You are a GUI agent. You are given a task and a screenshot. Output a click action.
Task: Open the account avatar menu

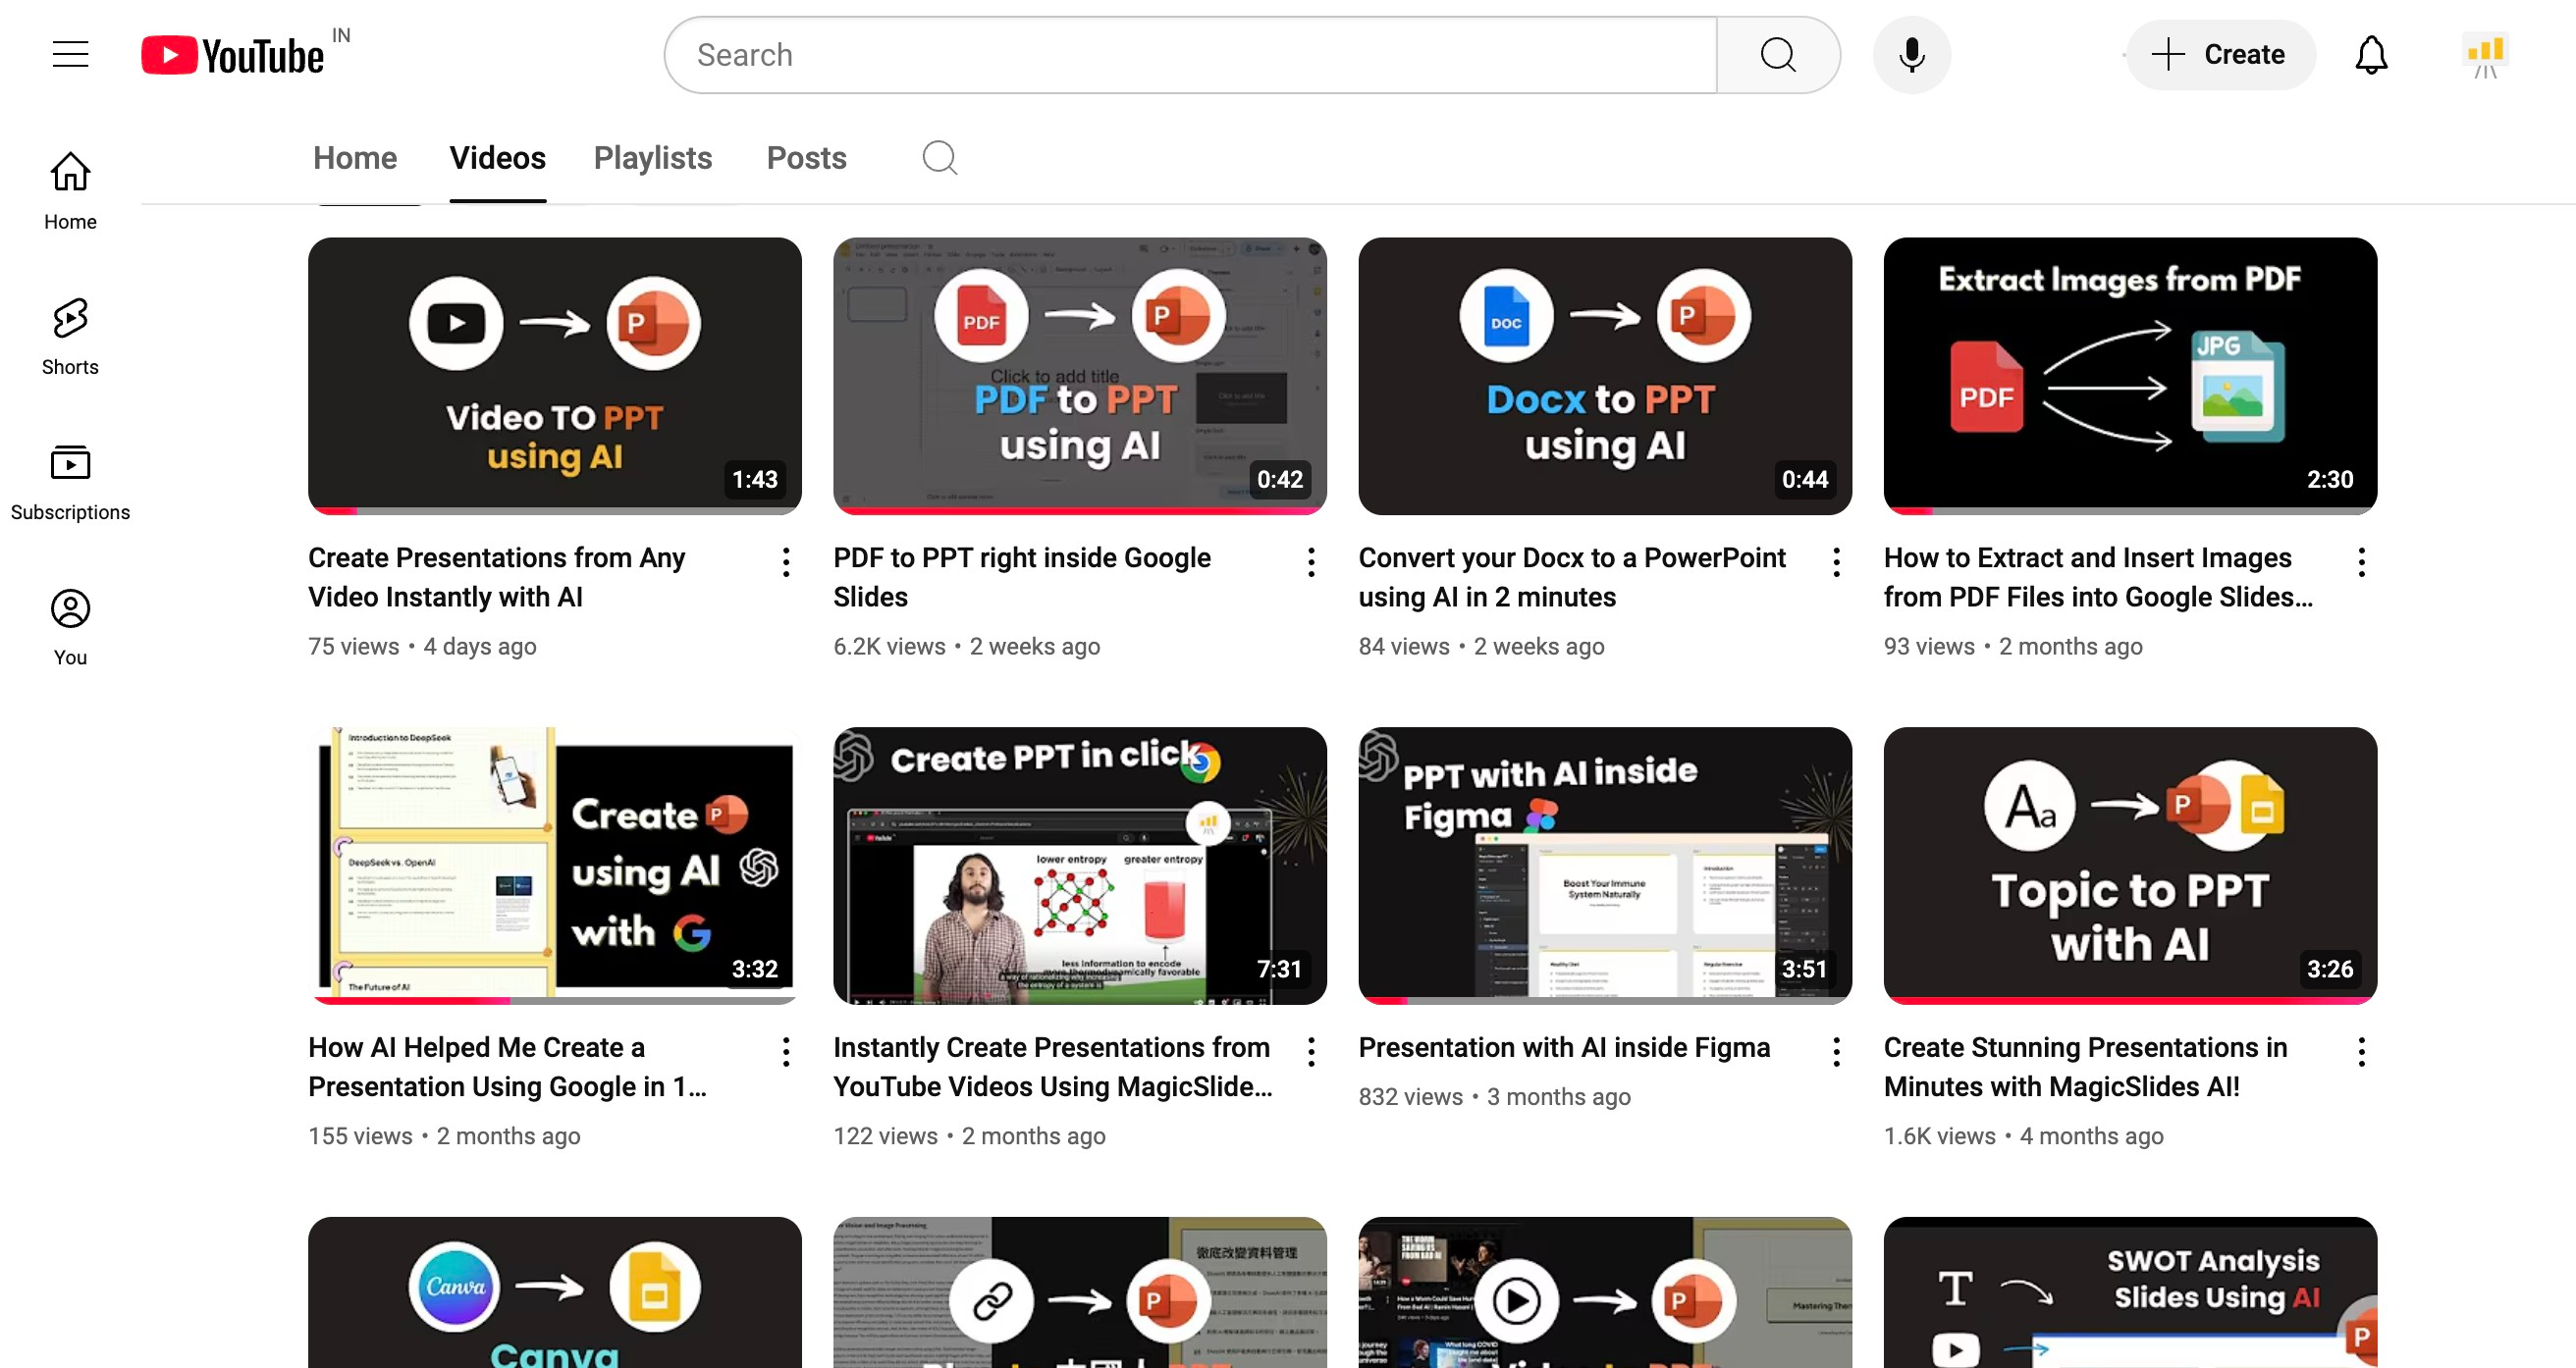(x=2484, y=55)
